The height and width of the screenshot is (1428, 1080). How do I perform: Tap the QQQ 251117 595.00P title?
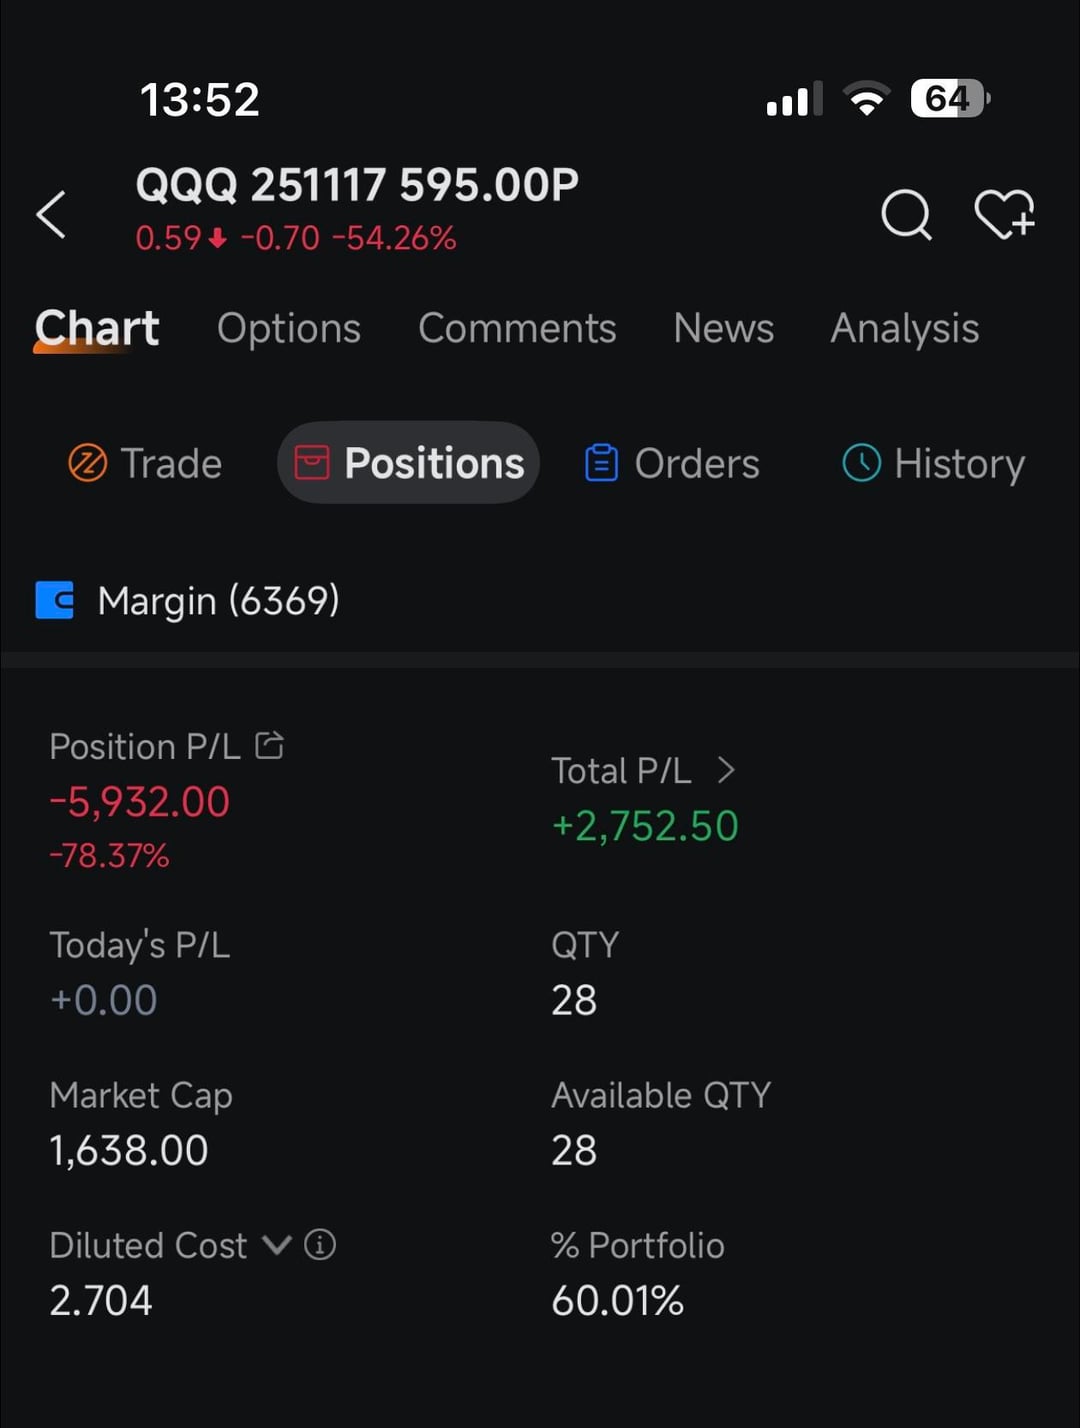357,185
